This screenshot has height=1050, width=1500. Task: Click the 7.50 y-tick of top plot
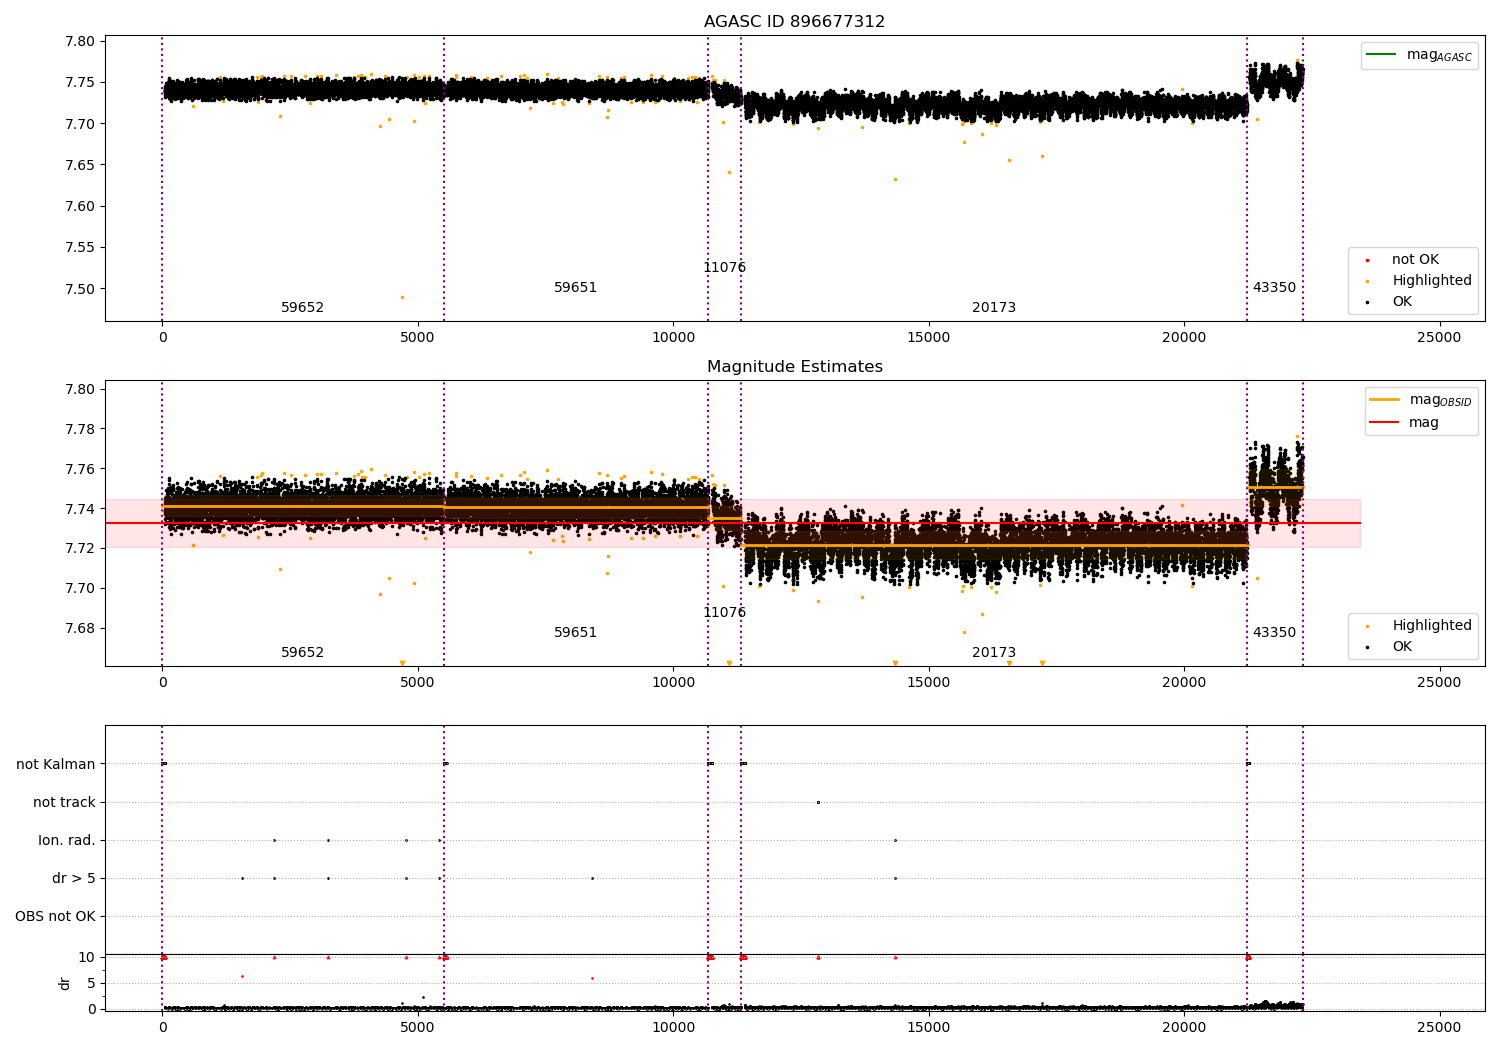80,289
